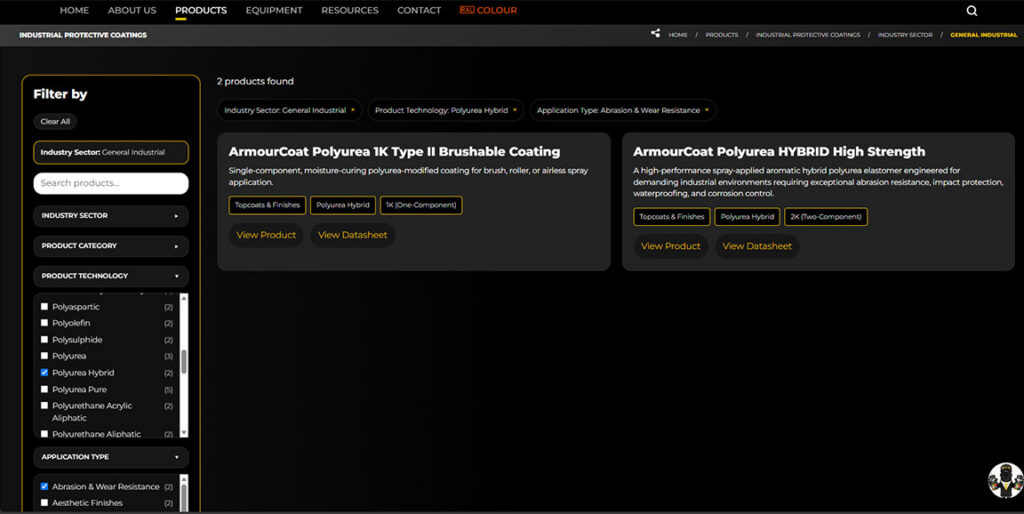This screenshot has width=1024, height=514.
Task: Expand the Product Category filter section
Action: click(x=111, y=246)
